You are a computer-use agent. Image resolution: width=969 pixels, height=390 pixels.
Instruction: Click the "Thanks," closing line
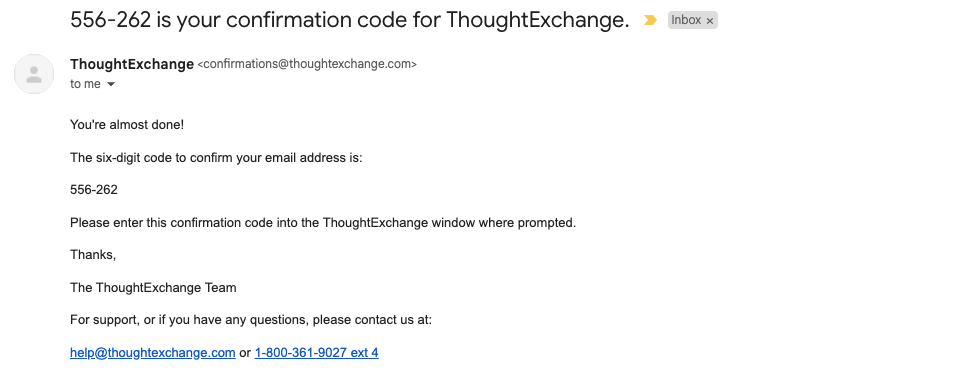pyautogui.click(x=93, y=255)
